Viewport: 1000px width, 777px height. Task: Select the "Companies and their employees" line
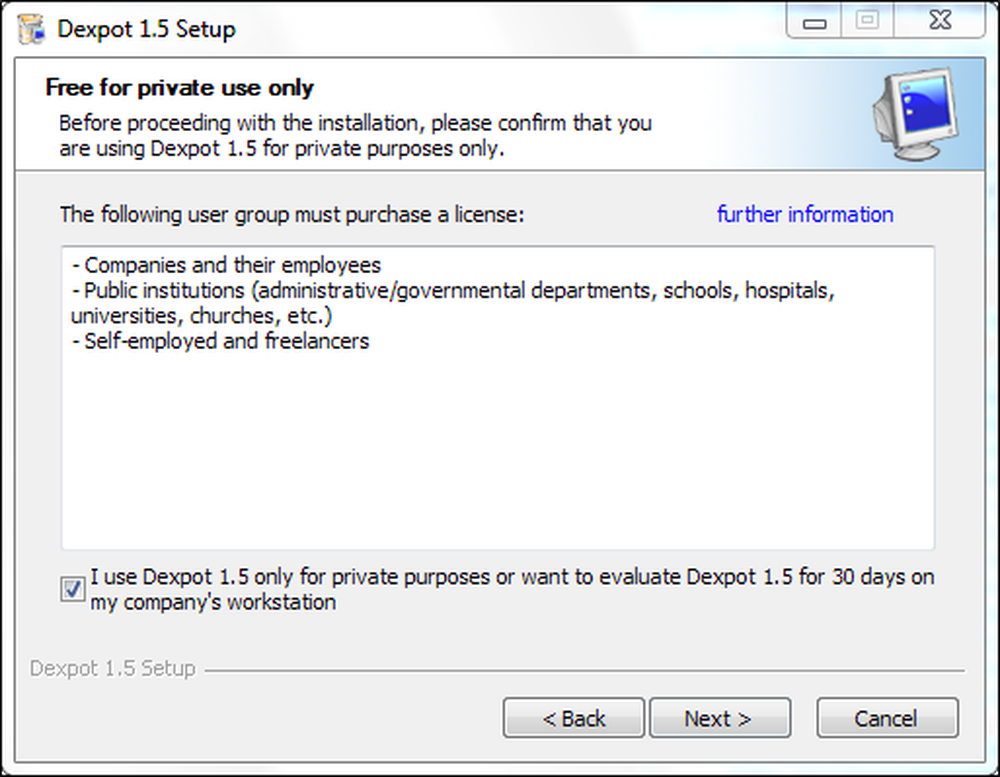coord(226,265)
